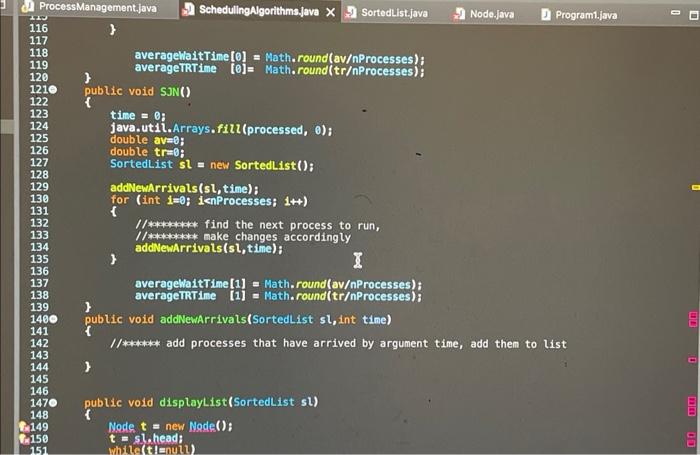
Task: Click the error marker on line 150
Action: point(24,439)
